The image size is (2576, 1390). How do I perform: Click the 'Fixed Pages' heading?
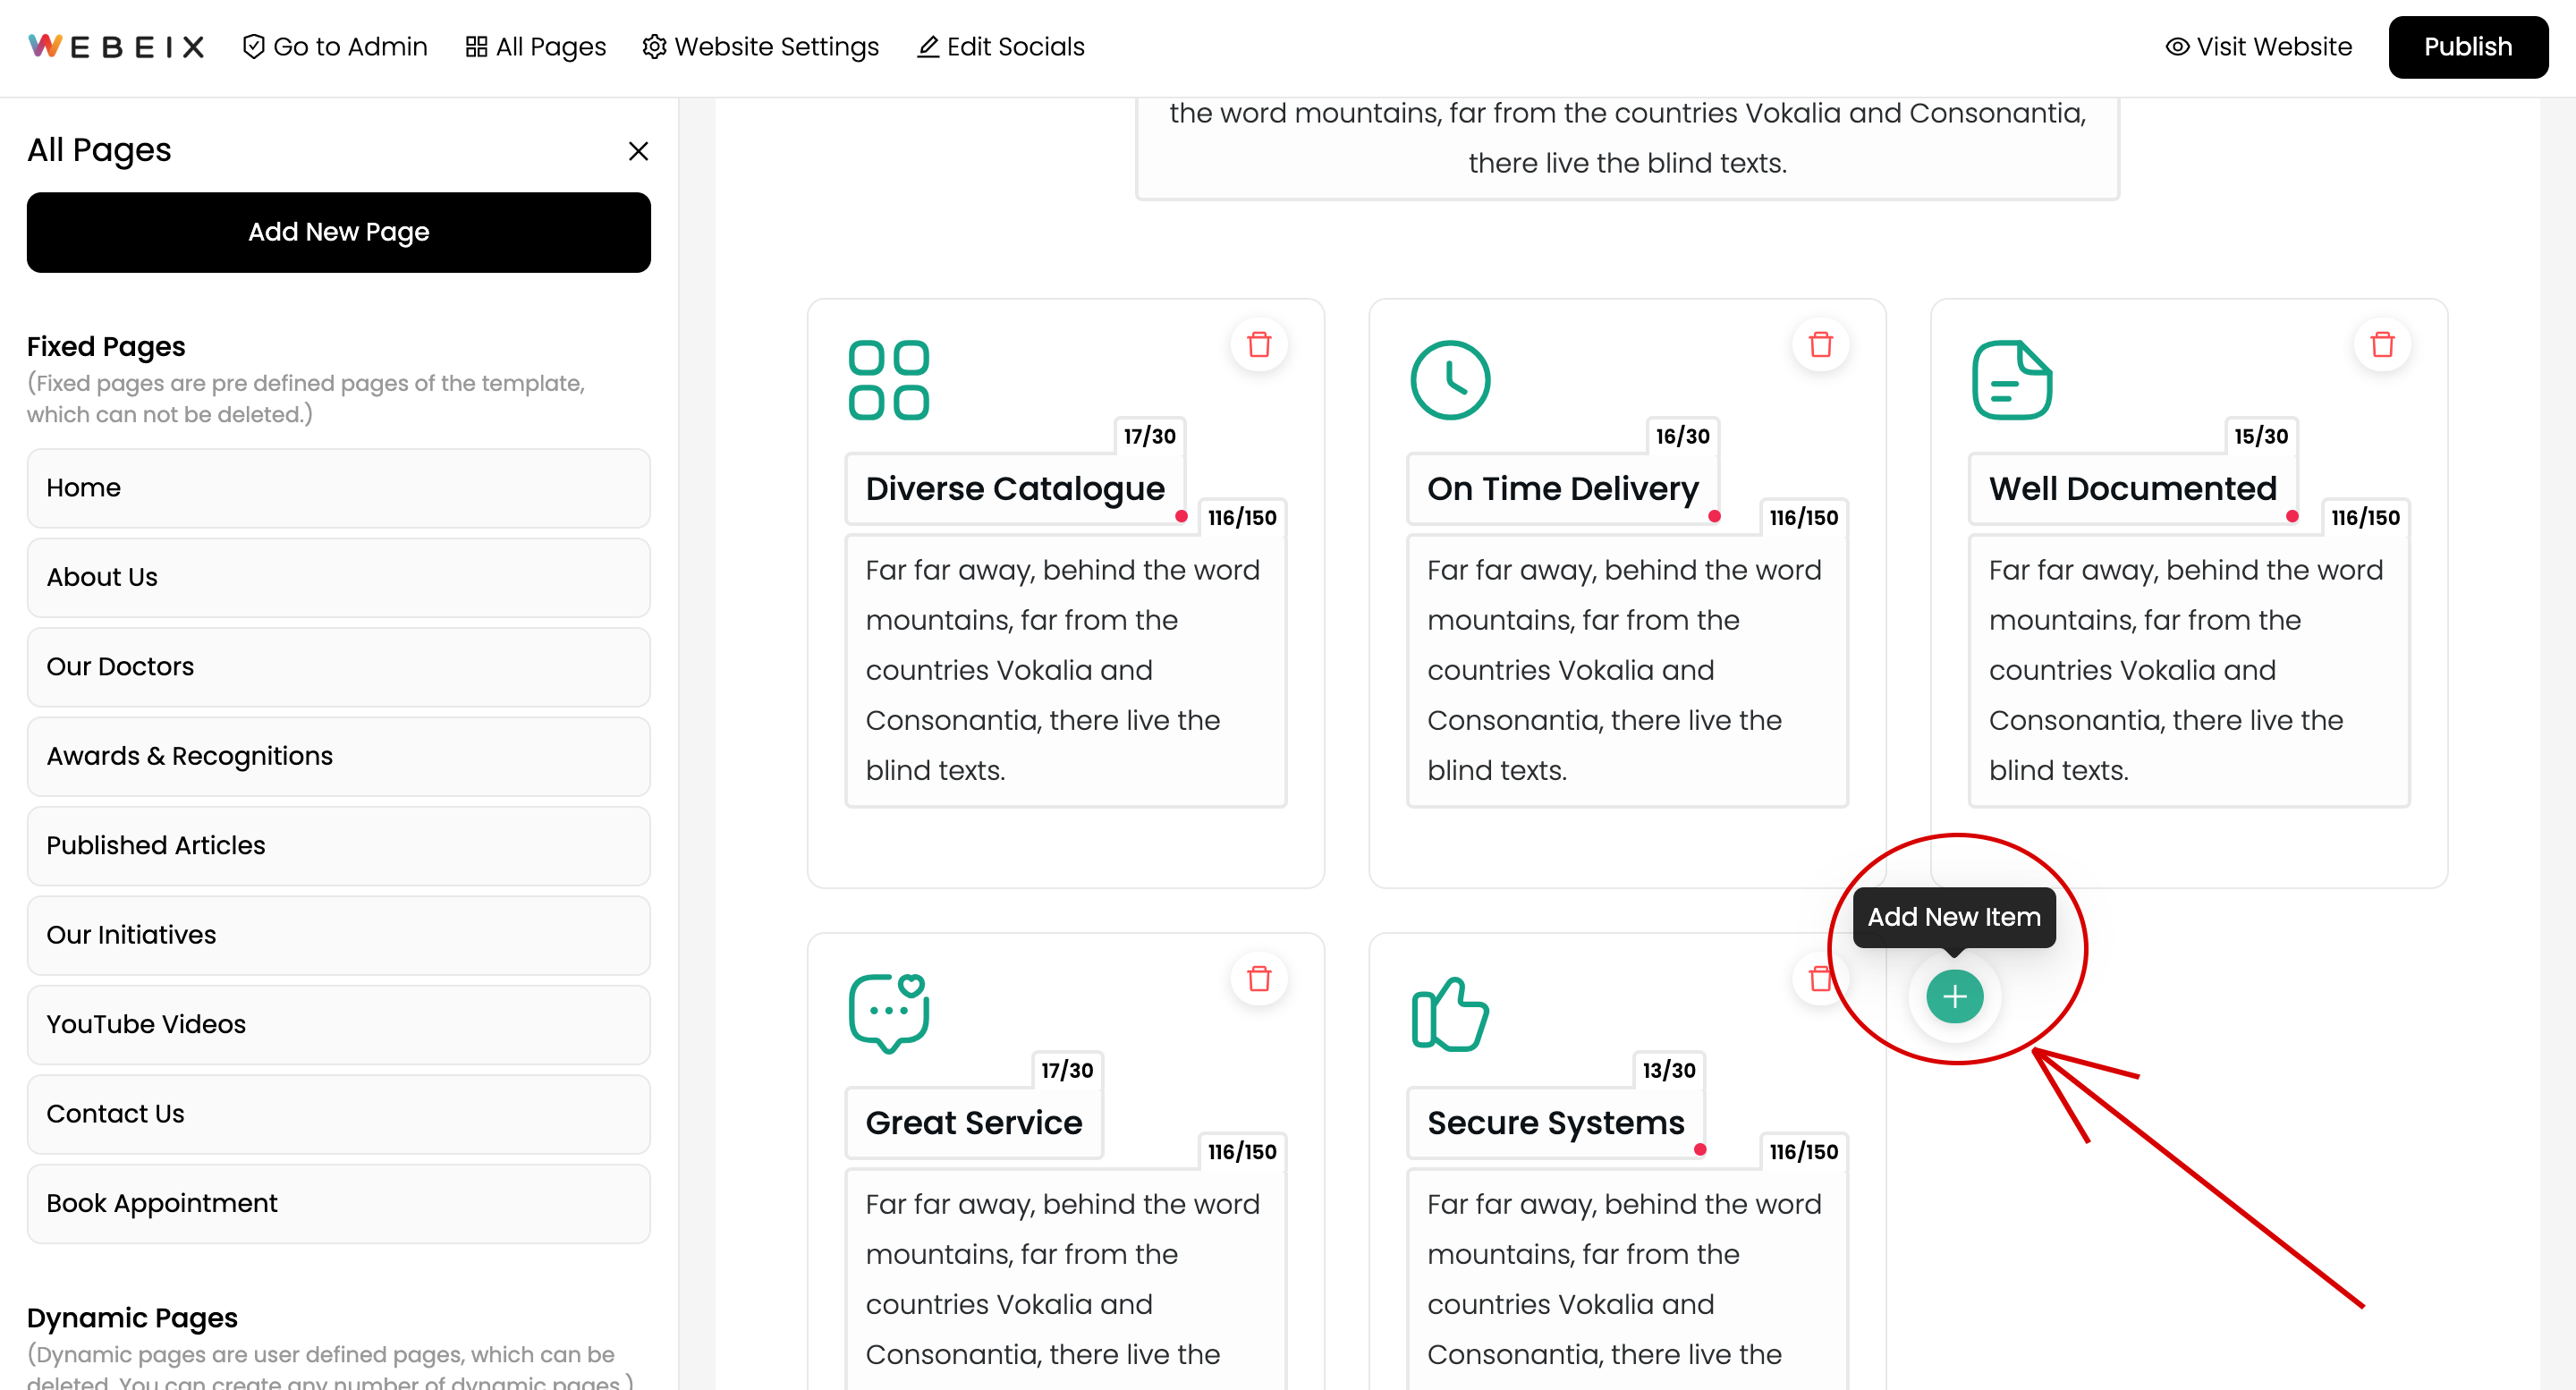(x=106, y=347)
